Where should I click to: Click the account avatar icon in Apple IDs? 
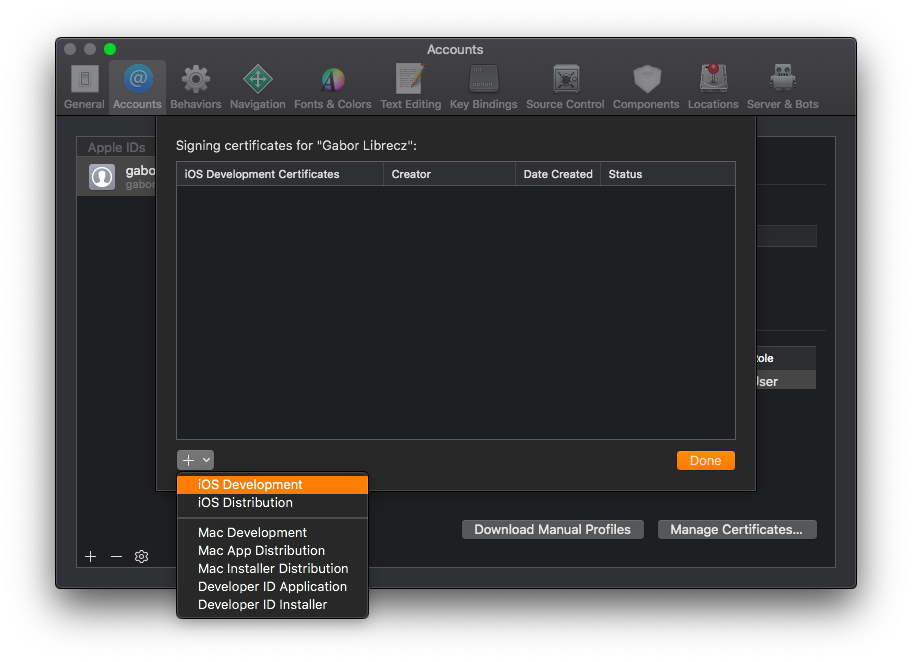(102, 177)
